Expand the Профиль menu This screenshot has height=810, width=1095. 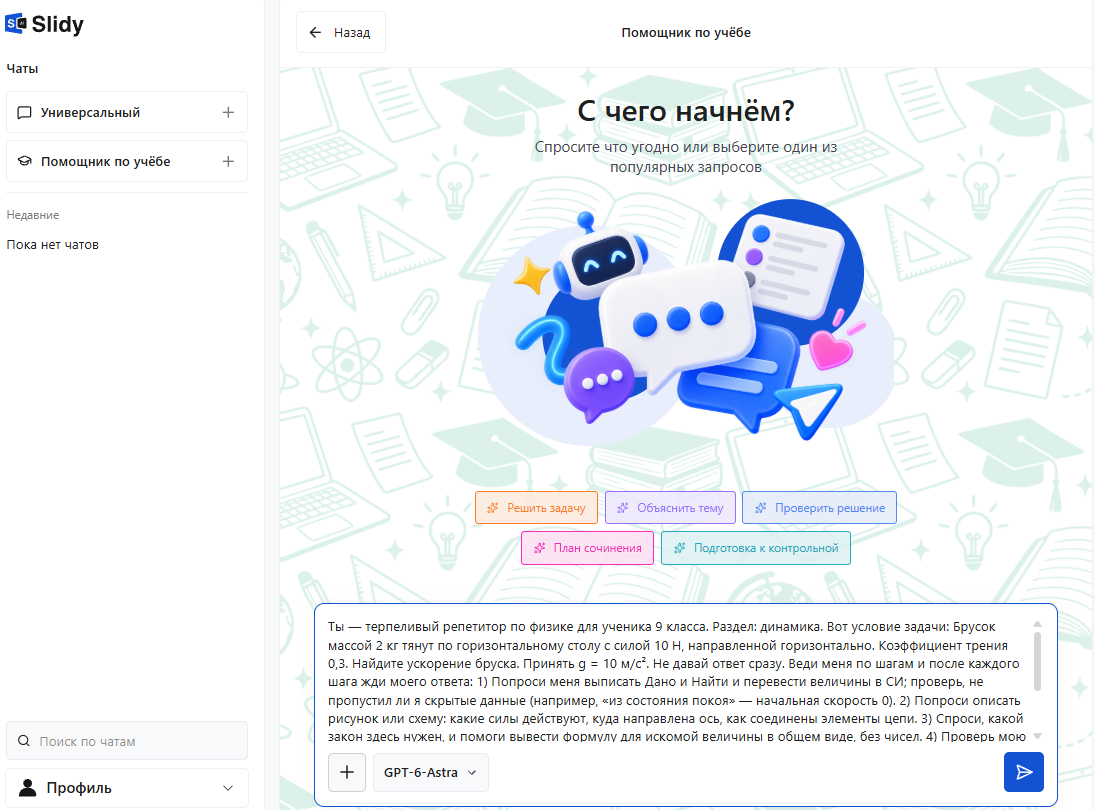point(127,788)
